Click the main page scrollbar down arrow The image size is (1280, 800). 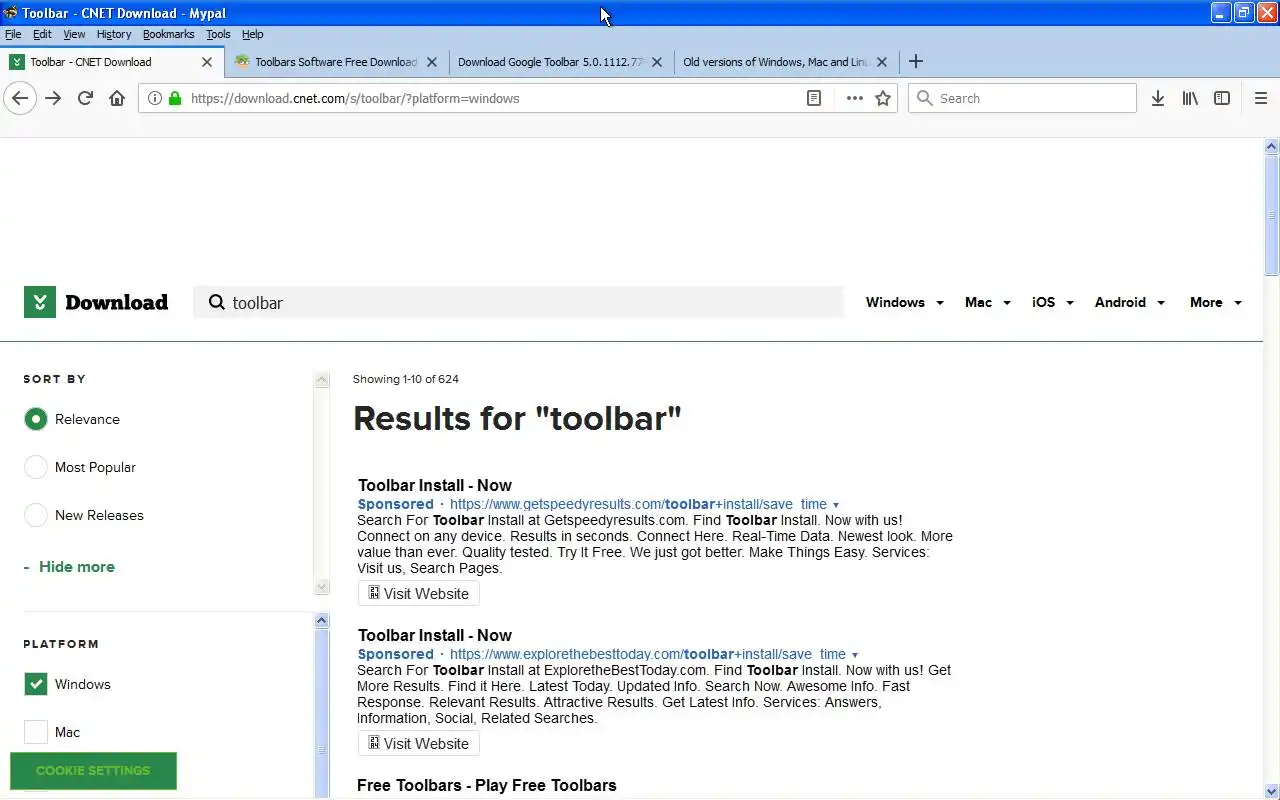[1272, 791]
